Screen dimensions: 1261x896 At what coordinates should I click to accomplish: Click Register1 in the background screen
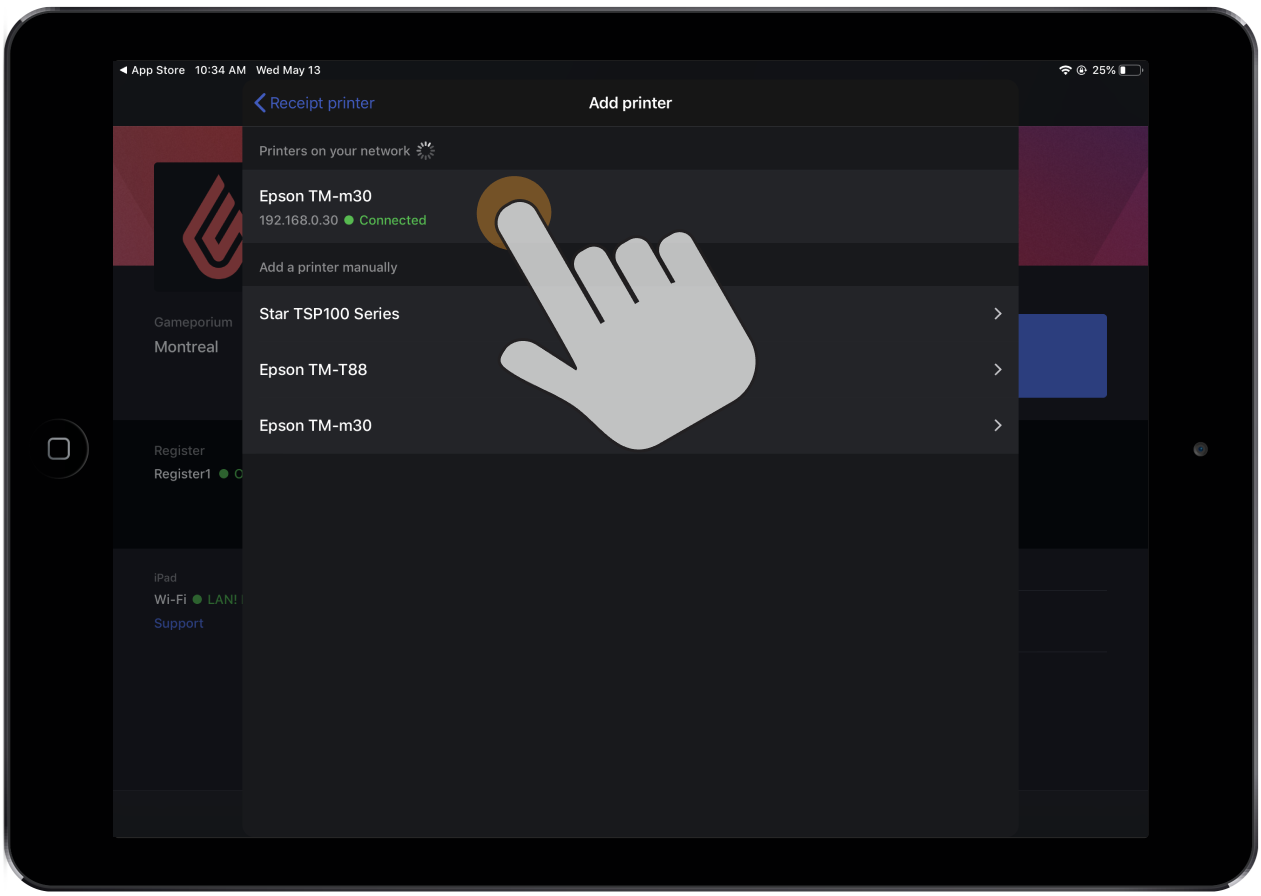182,474
